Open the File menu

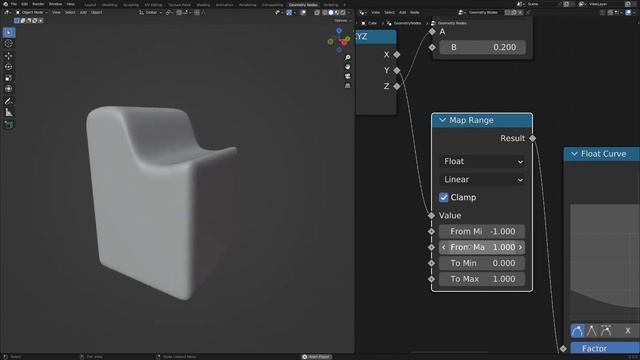[x=14, y=4]
